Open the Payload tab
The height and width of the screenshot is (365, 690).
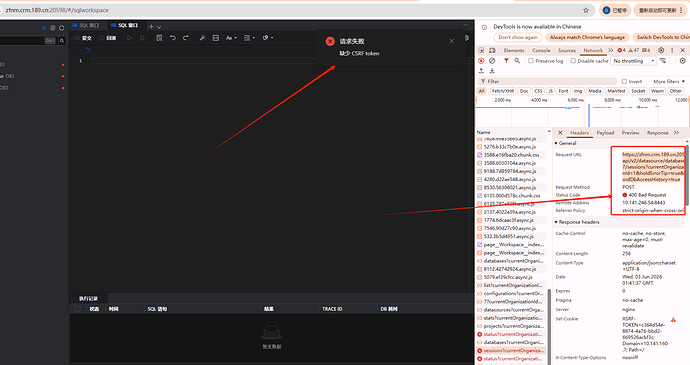(605, 133)
